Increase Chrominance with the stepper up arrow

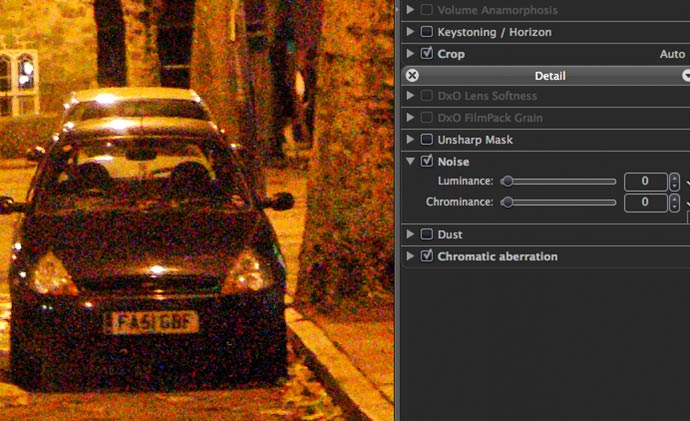(674, 198)
